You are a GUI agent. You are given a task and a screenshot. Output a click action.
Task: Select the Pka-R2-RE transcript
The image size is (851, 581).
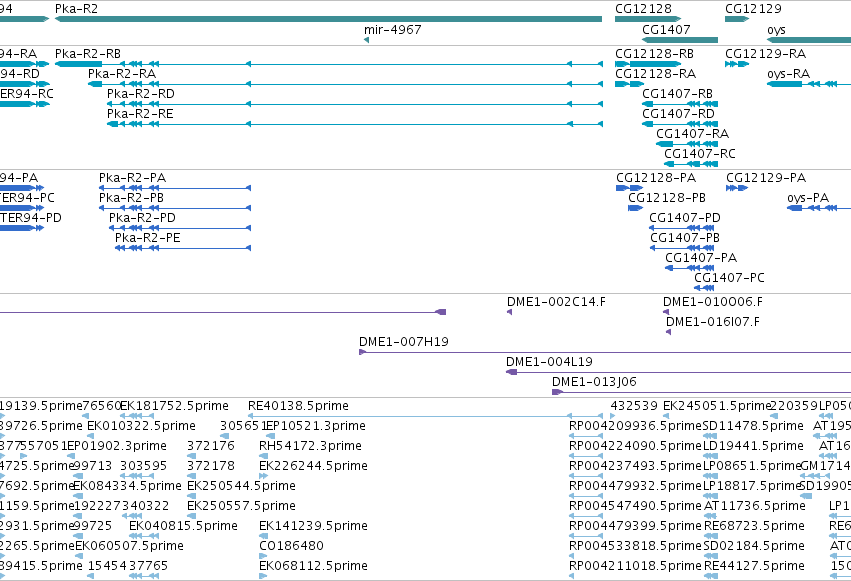[140, 114]
